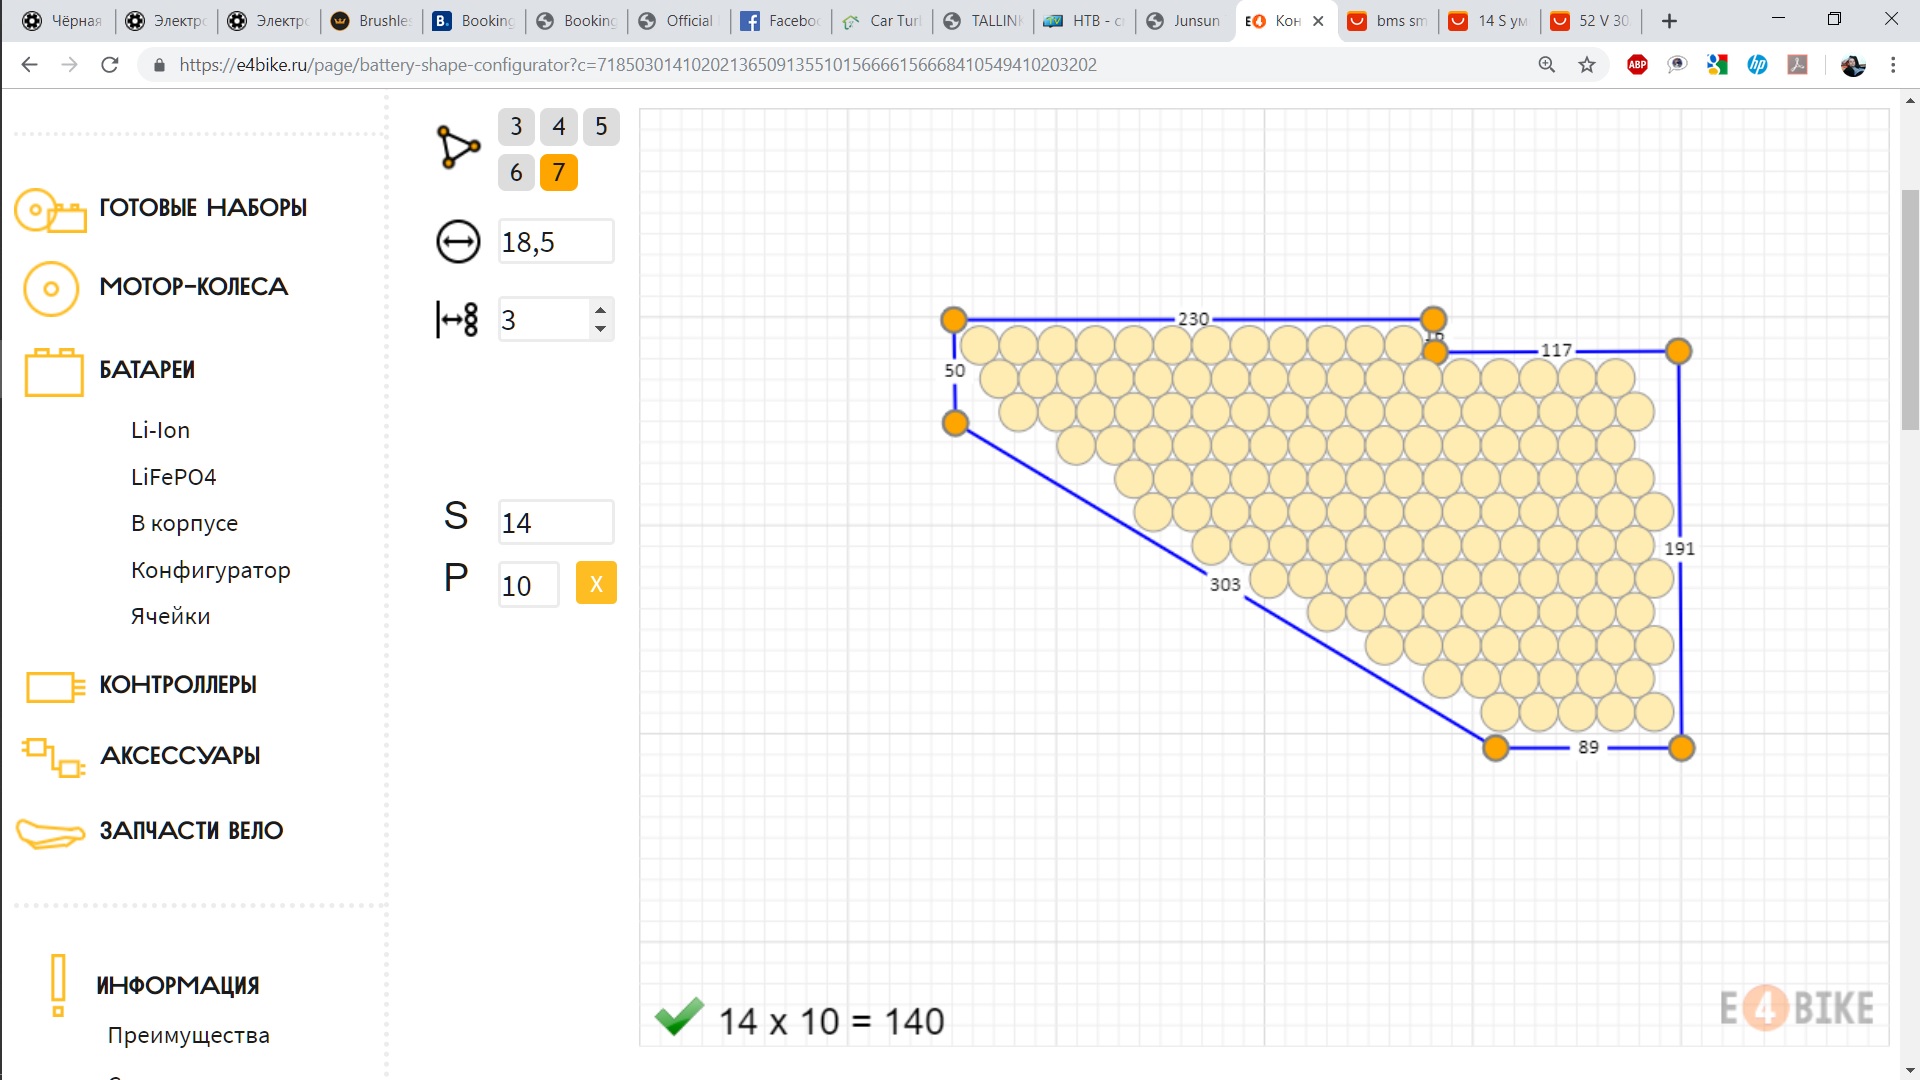Click the accessories connector icon
This screenshot has height=1080, width=1920.
53,757
